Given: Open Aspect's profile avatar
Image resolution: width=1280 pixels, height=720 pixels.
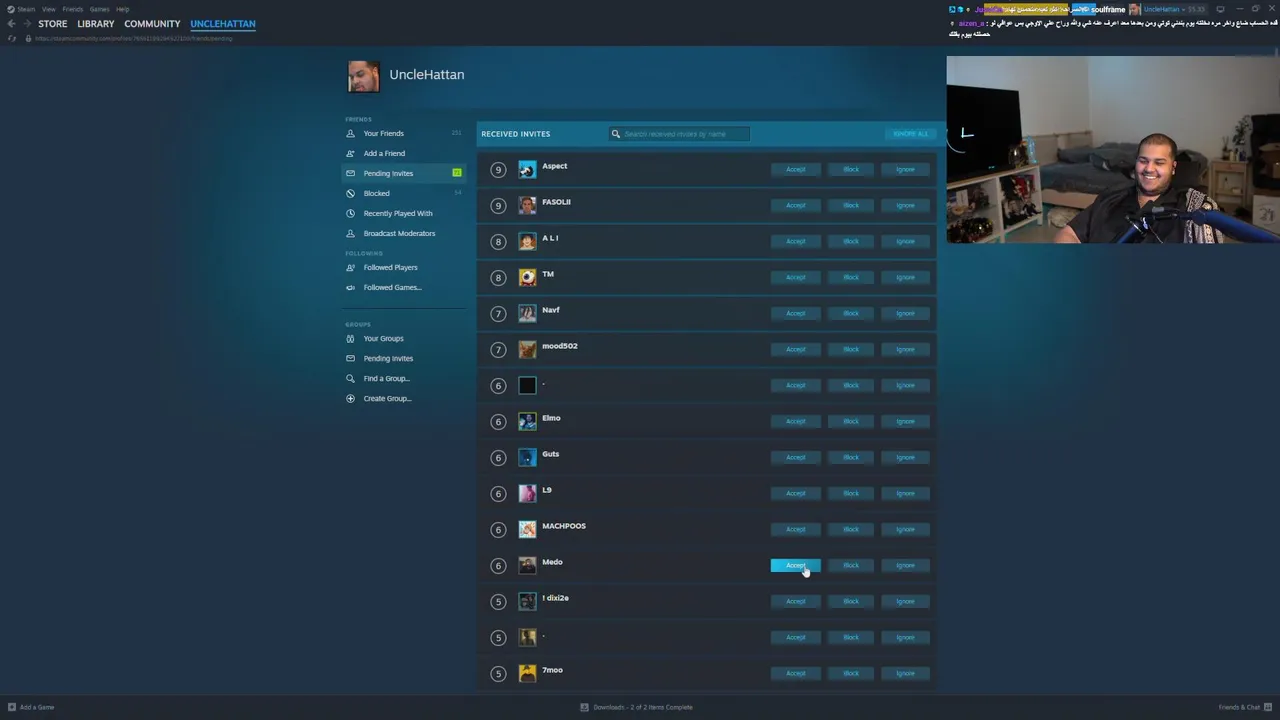Looking at the screenshot, I should (527, 169).
